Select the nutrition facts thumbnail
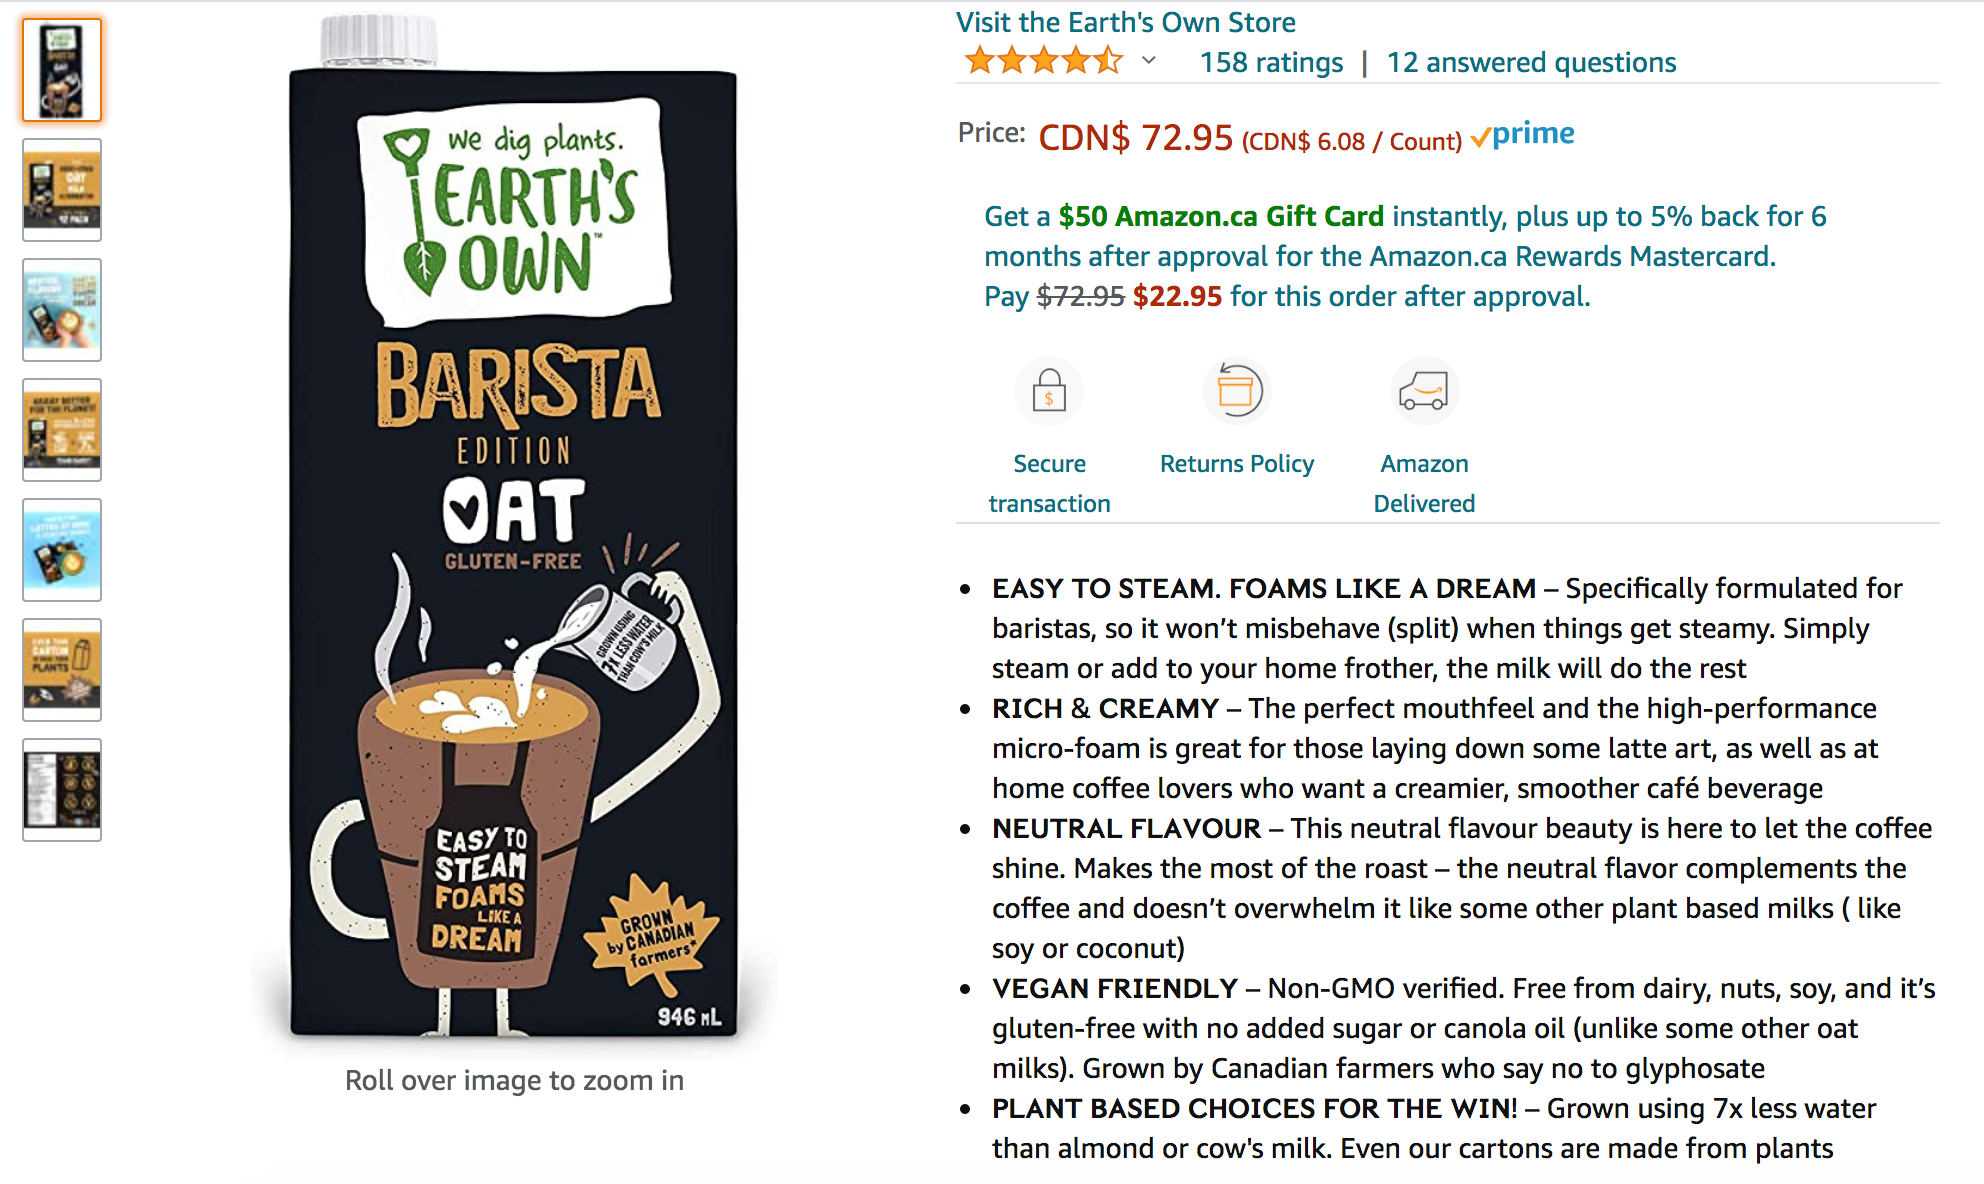 tap(62, 790)
